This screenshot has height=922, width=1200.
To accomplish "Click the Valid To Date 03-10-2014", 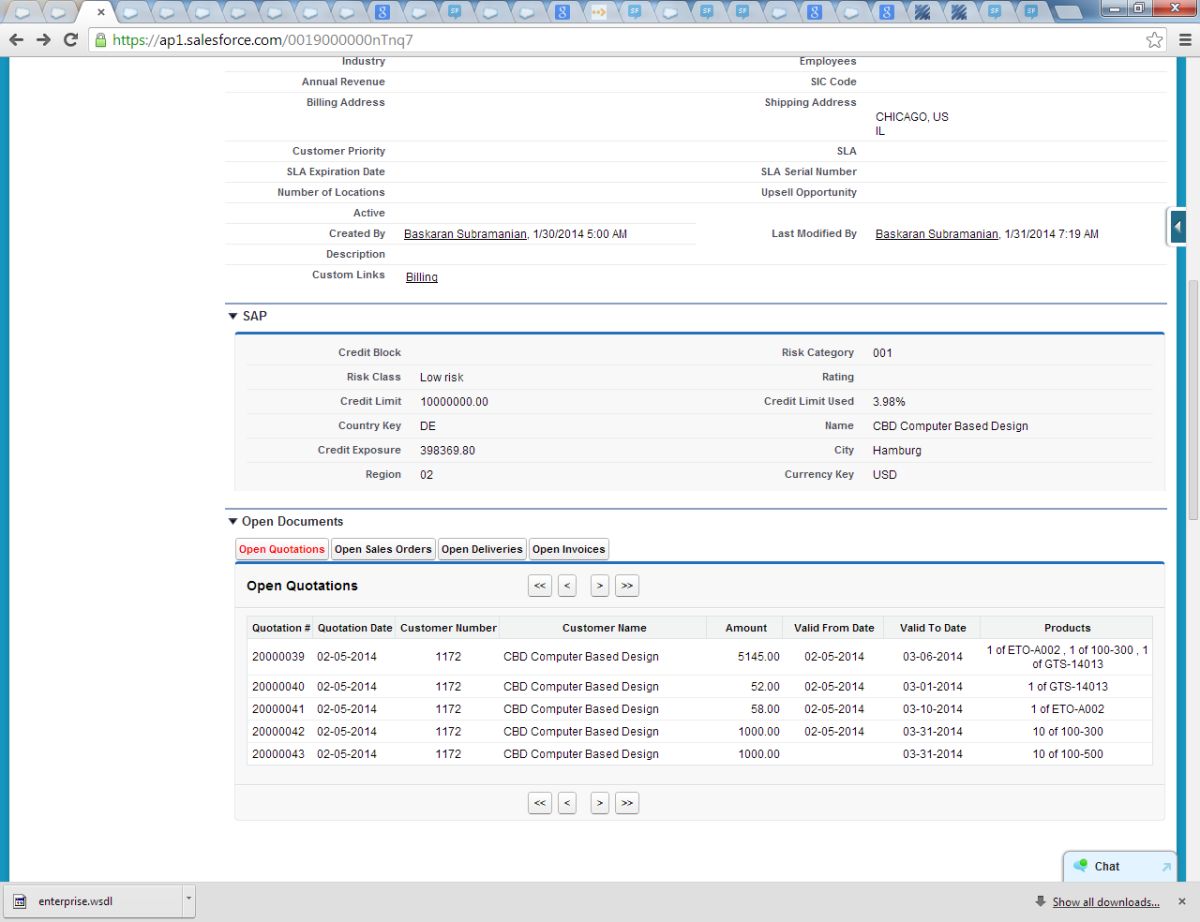I will [x=933, y=709].
